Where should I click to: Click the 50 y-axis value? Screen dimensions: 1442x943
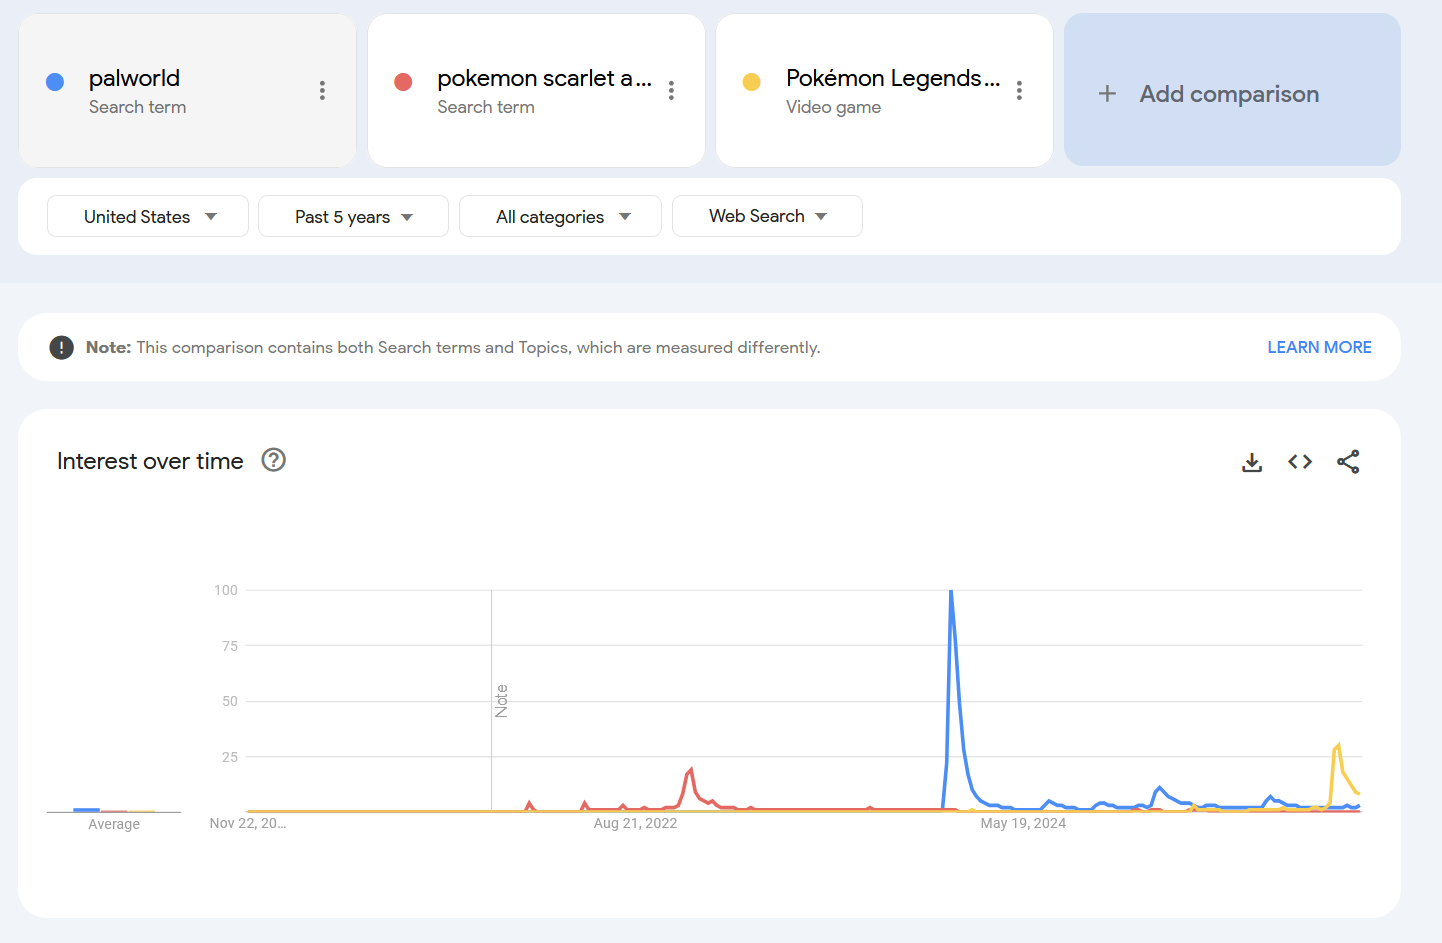click(x=230, y=701)
